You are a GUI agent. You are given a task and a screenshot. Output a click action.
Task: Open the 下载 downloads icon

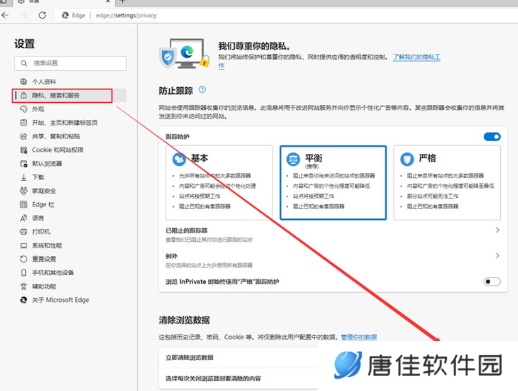click(x=23, y=177)
